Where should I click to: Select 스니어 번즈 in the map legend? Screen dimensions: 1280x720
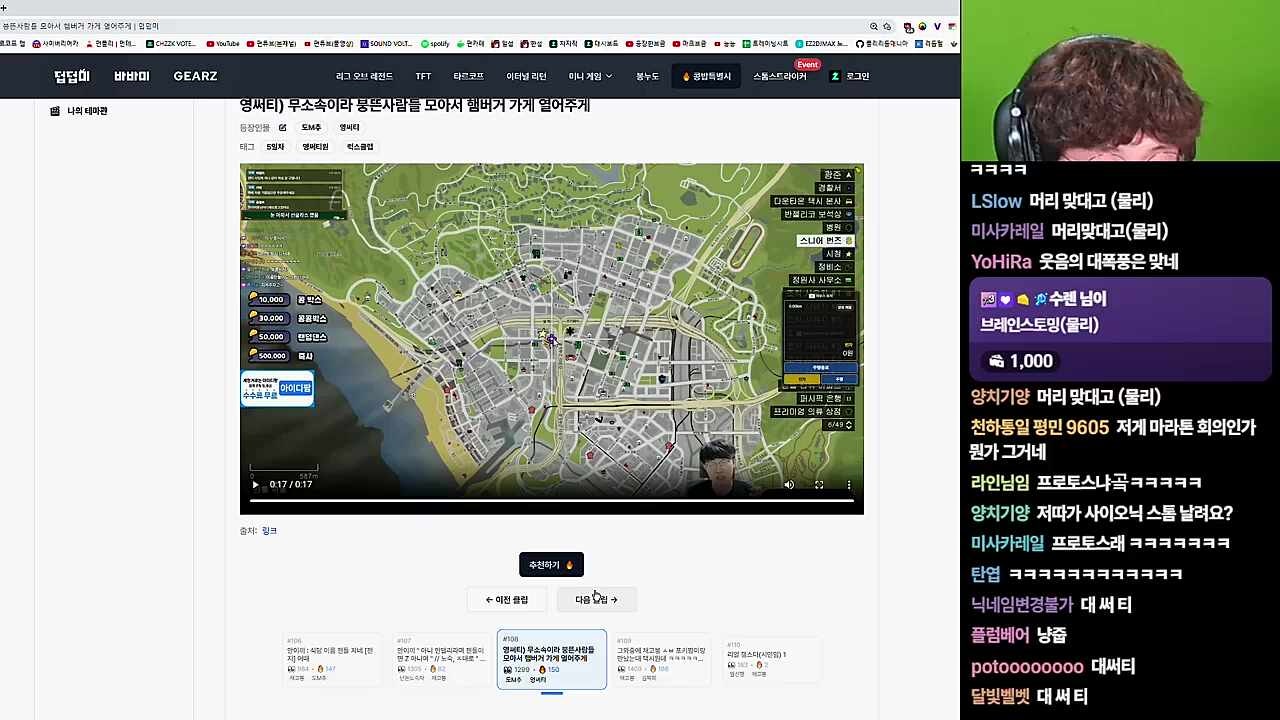825,241
